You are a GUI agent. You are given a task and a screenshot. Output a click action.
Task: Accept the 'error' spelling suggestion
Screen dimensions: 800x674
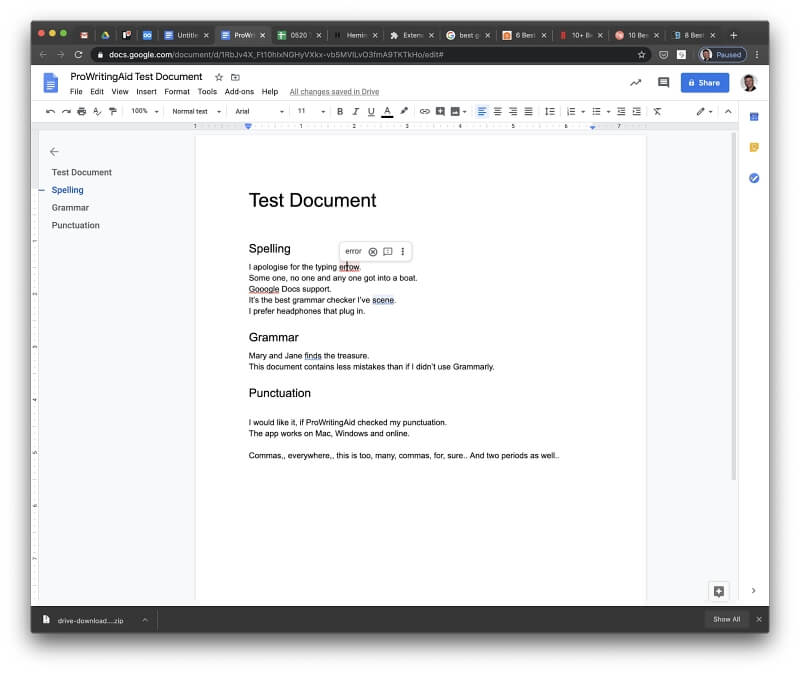point(353,251)
